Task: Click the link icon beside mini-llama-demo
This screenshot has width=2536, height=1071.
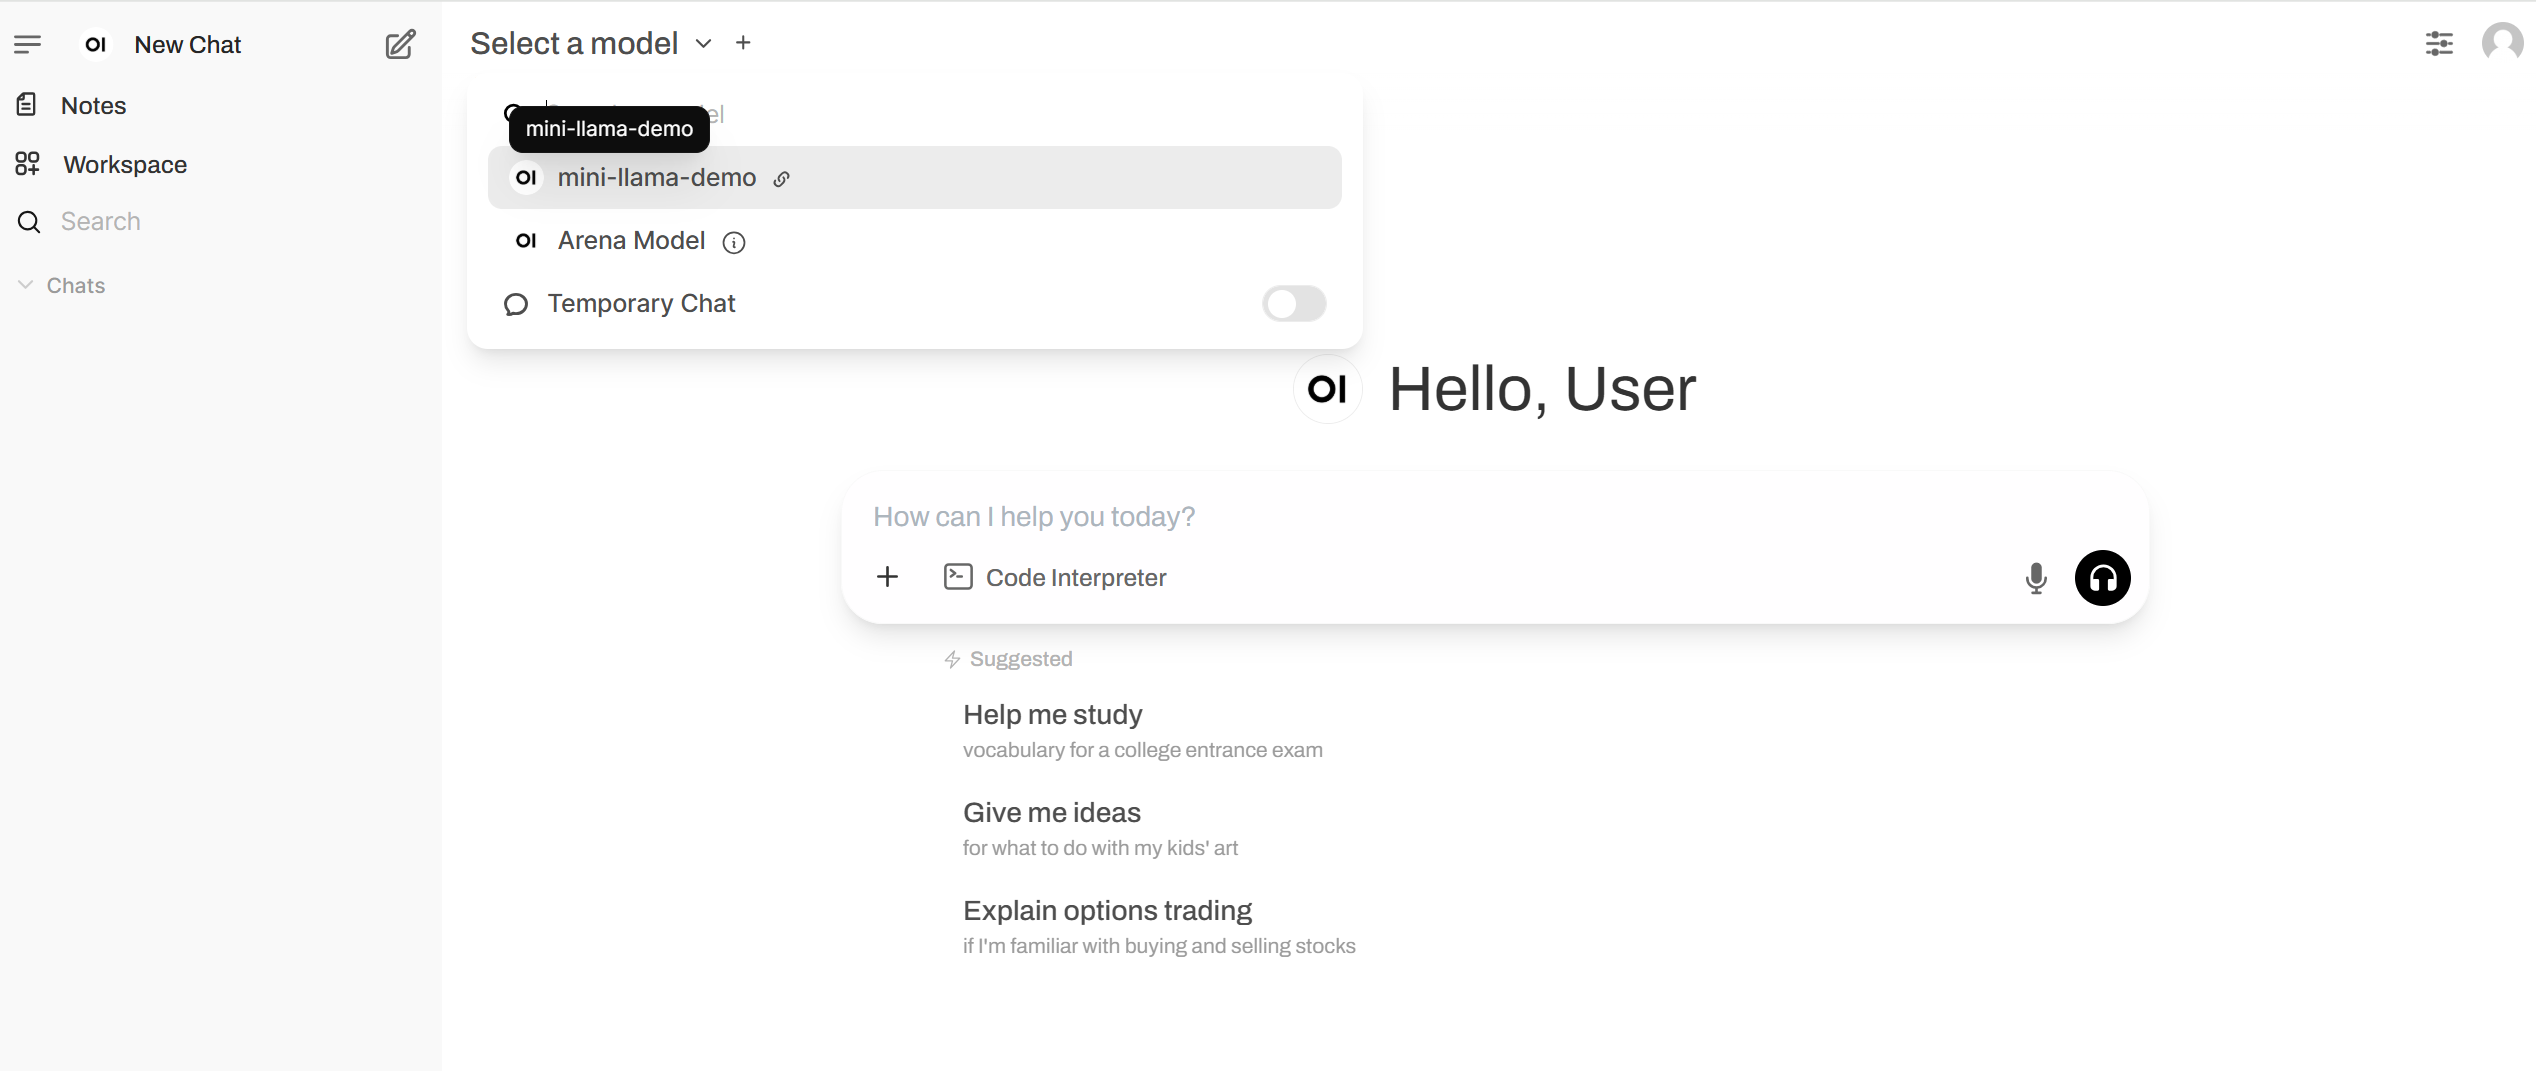Action: [782, 179]
